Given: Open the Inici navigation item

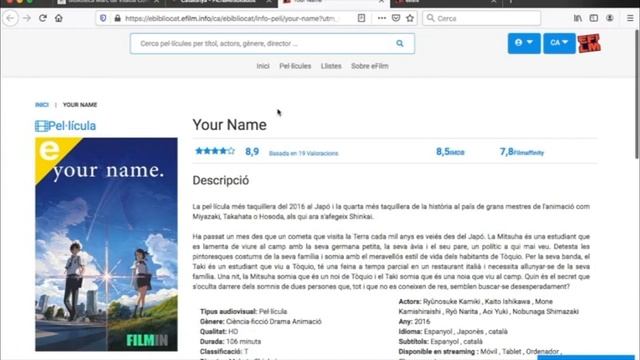Looking at the screenshot, I should click(263, 66).
